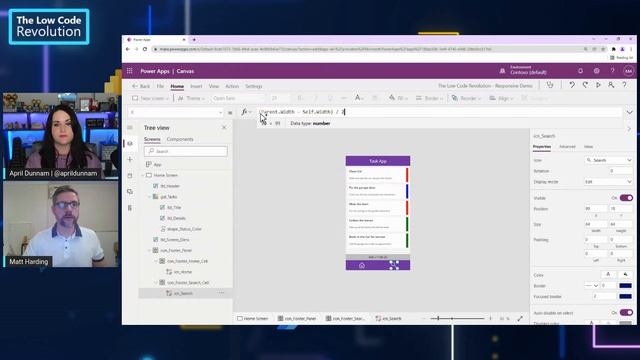The image size is (640, 360).
Task: Toggle the Visible switch
Action: [626, 198]
